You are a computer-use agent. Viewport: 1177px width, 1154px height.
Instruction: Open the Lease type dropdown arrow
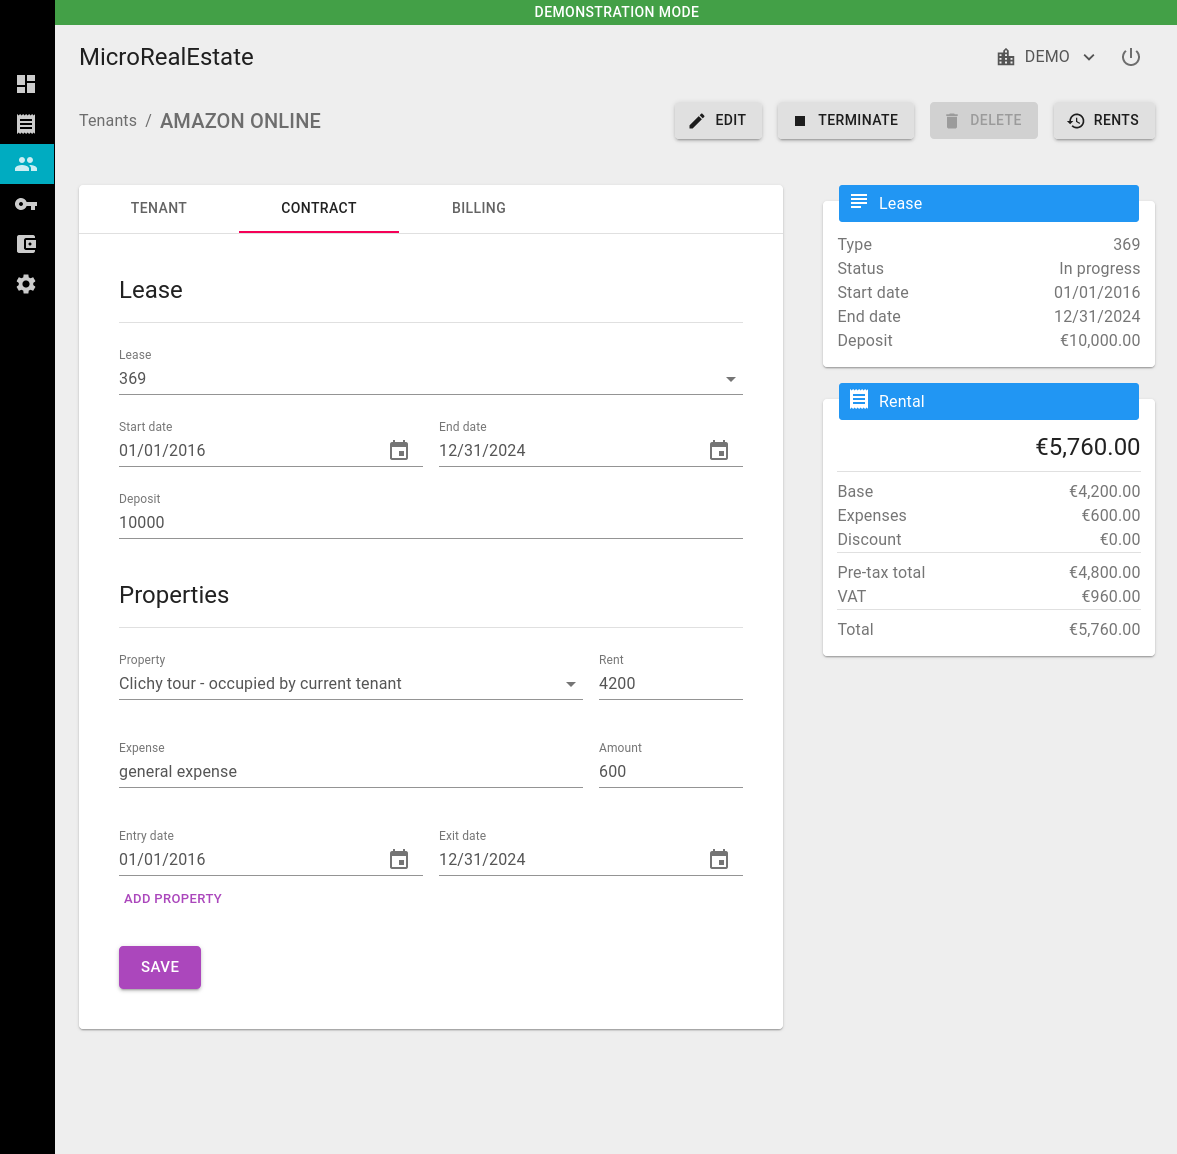730,379
